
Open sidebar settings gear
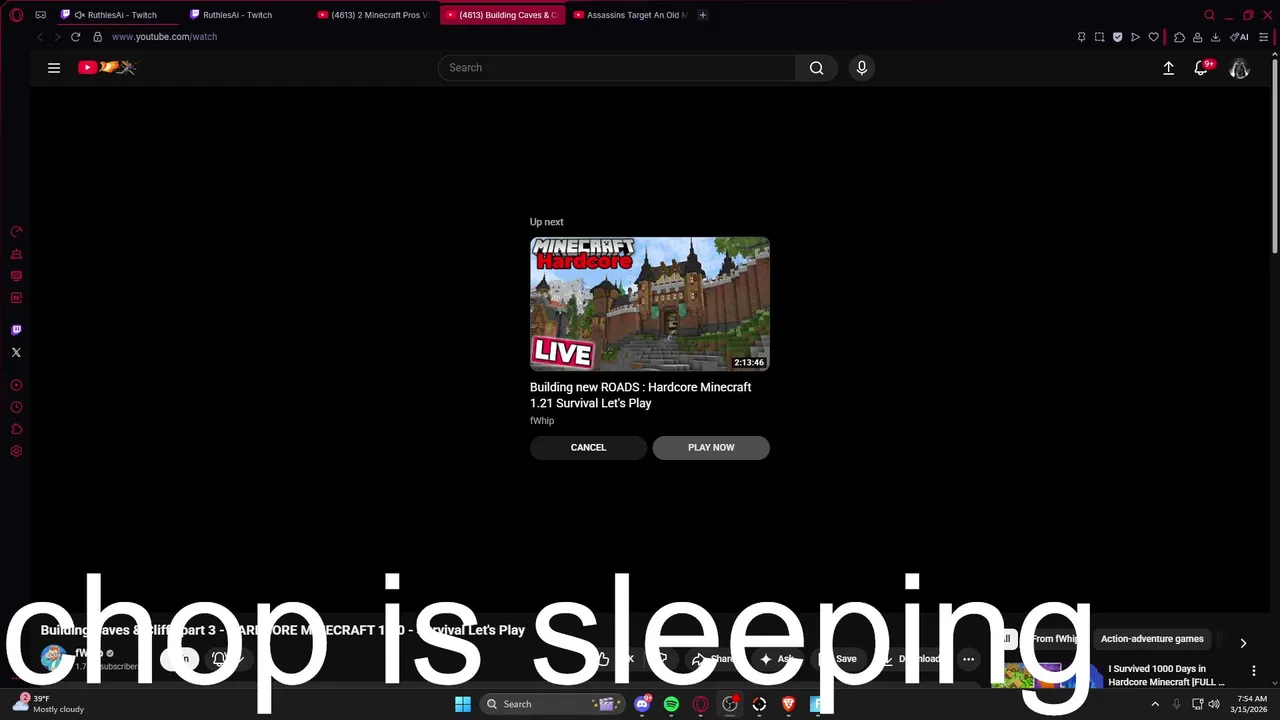pyautogui.click(x=16, y=451)
